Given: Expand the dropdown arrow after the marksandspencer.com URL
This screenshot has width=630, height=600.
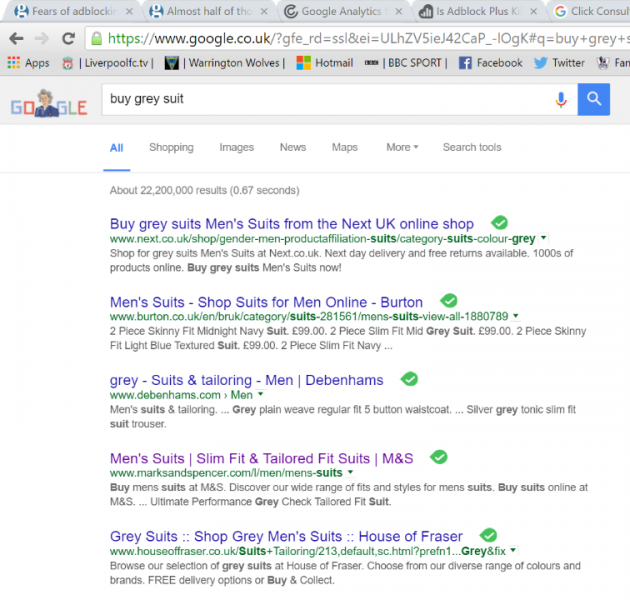Looking at the screenshot, I should [x=350, y=472].
